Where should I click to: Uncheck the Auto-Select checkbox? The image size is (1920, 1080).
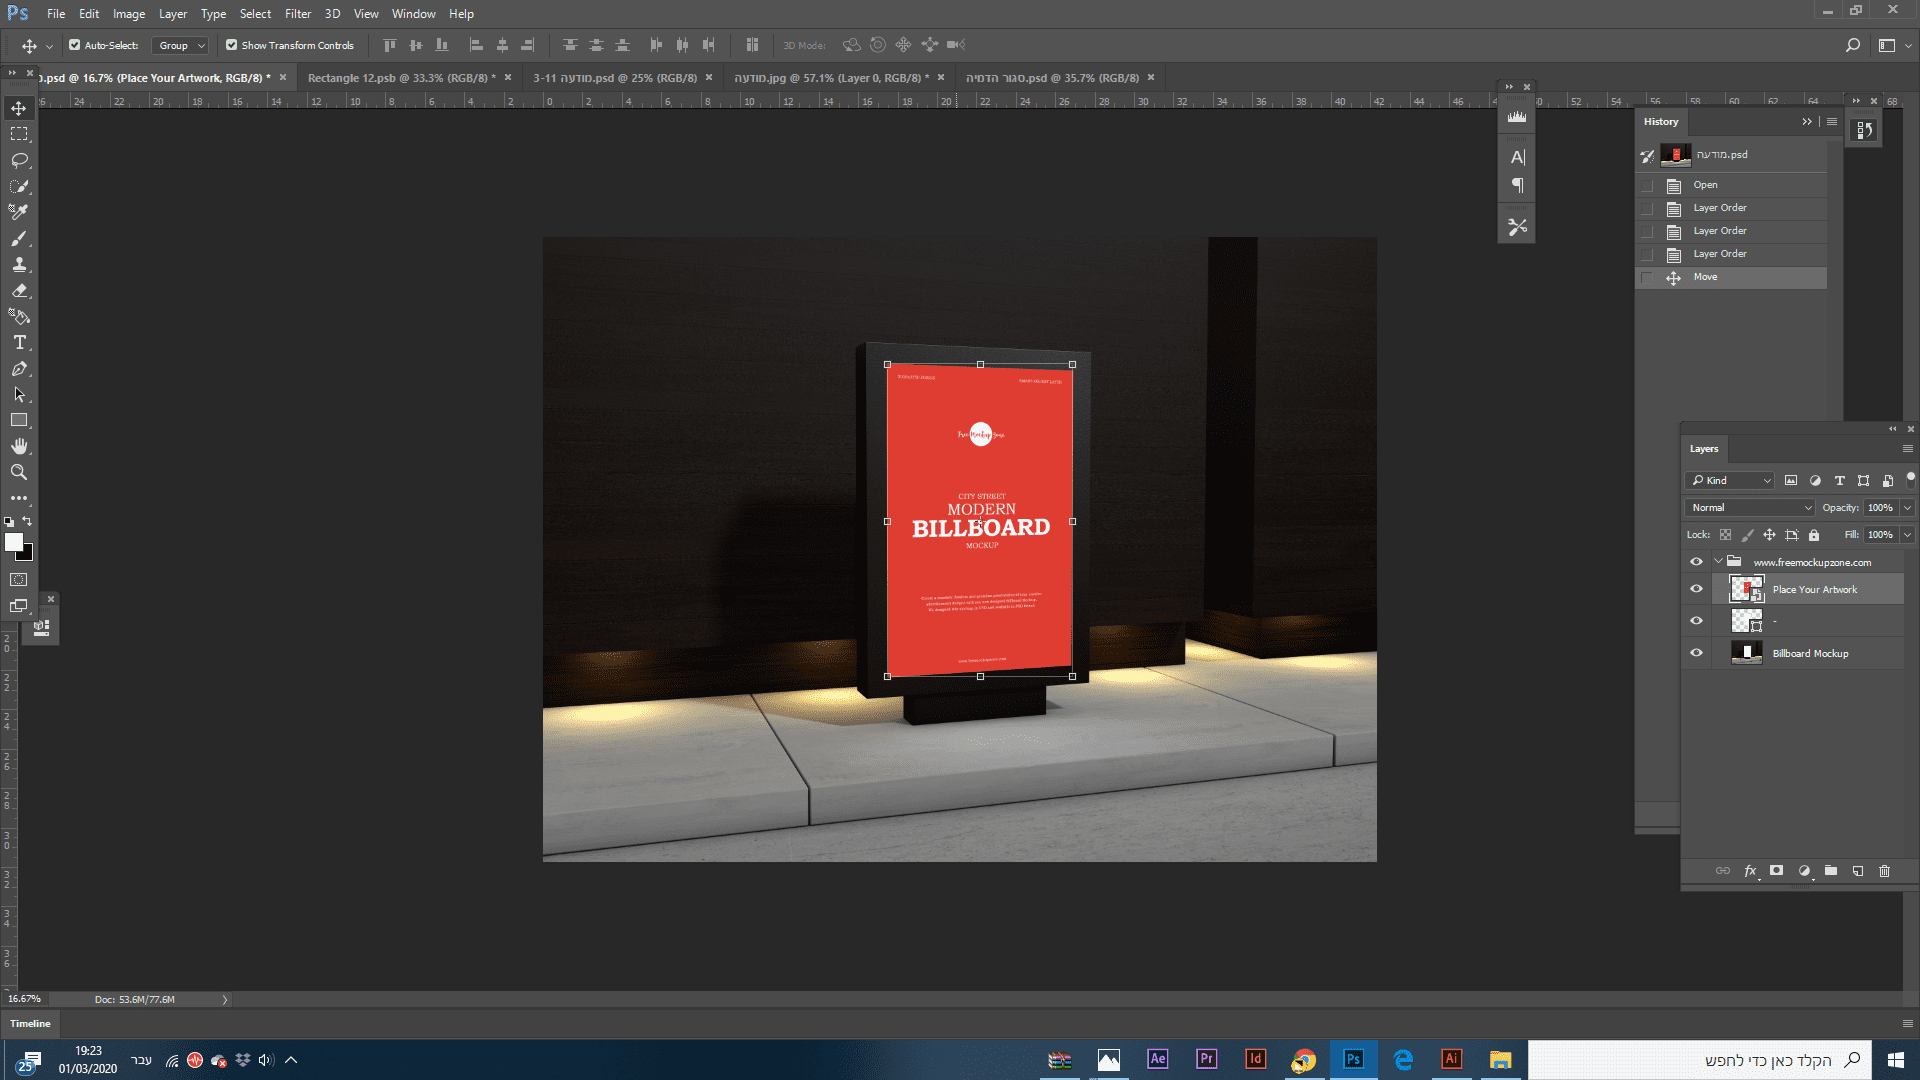point(75,45)
